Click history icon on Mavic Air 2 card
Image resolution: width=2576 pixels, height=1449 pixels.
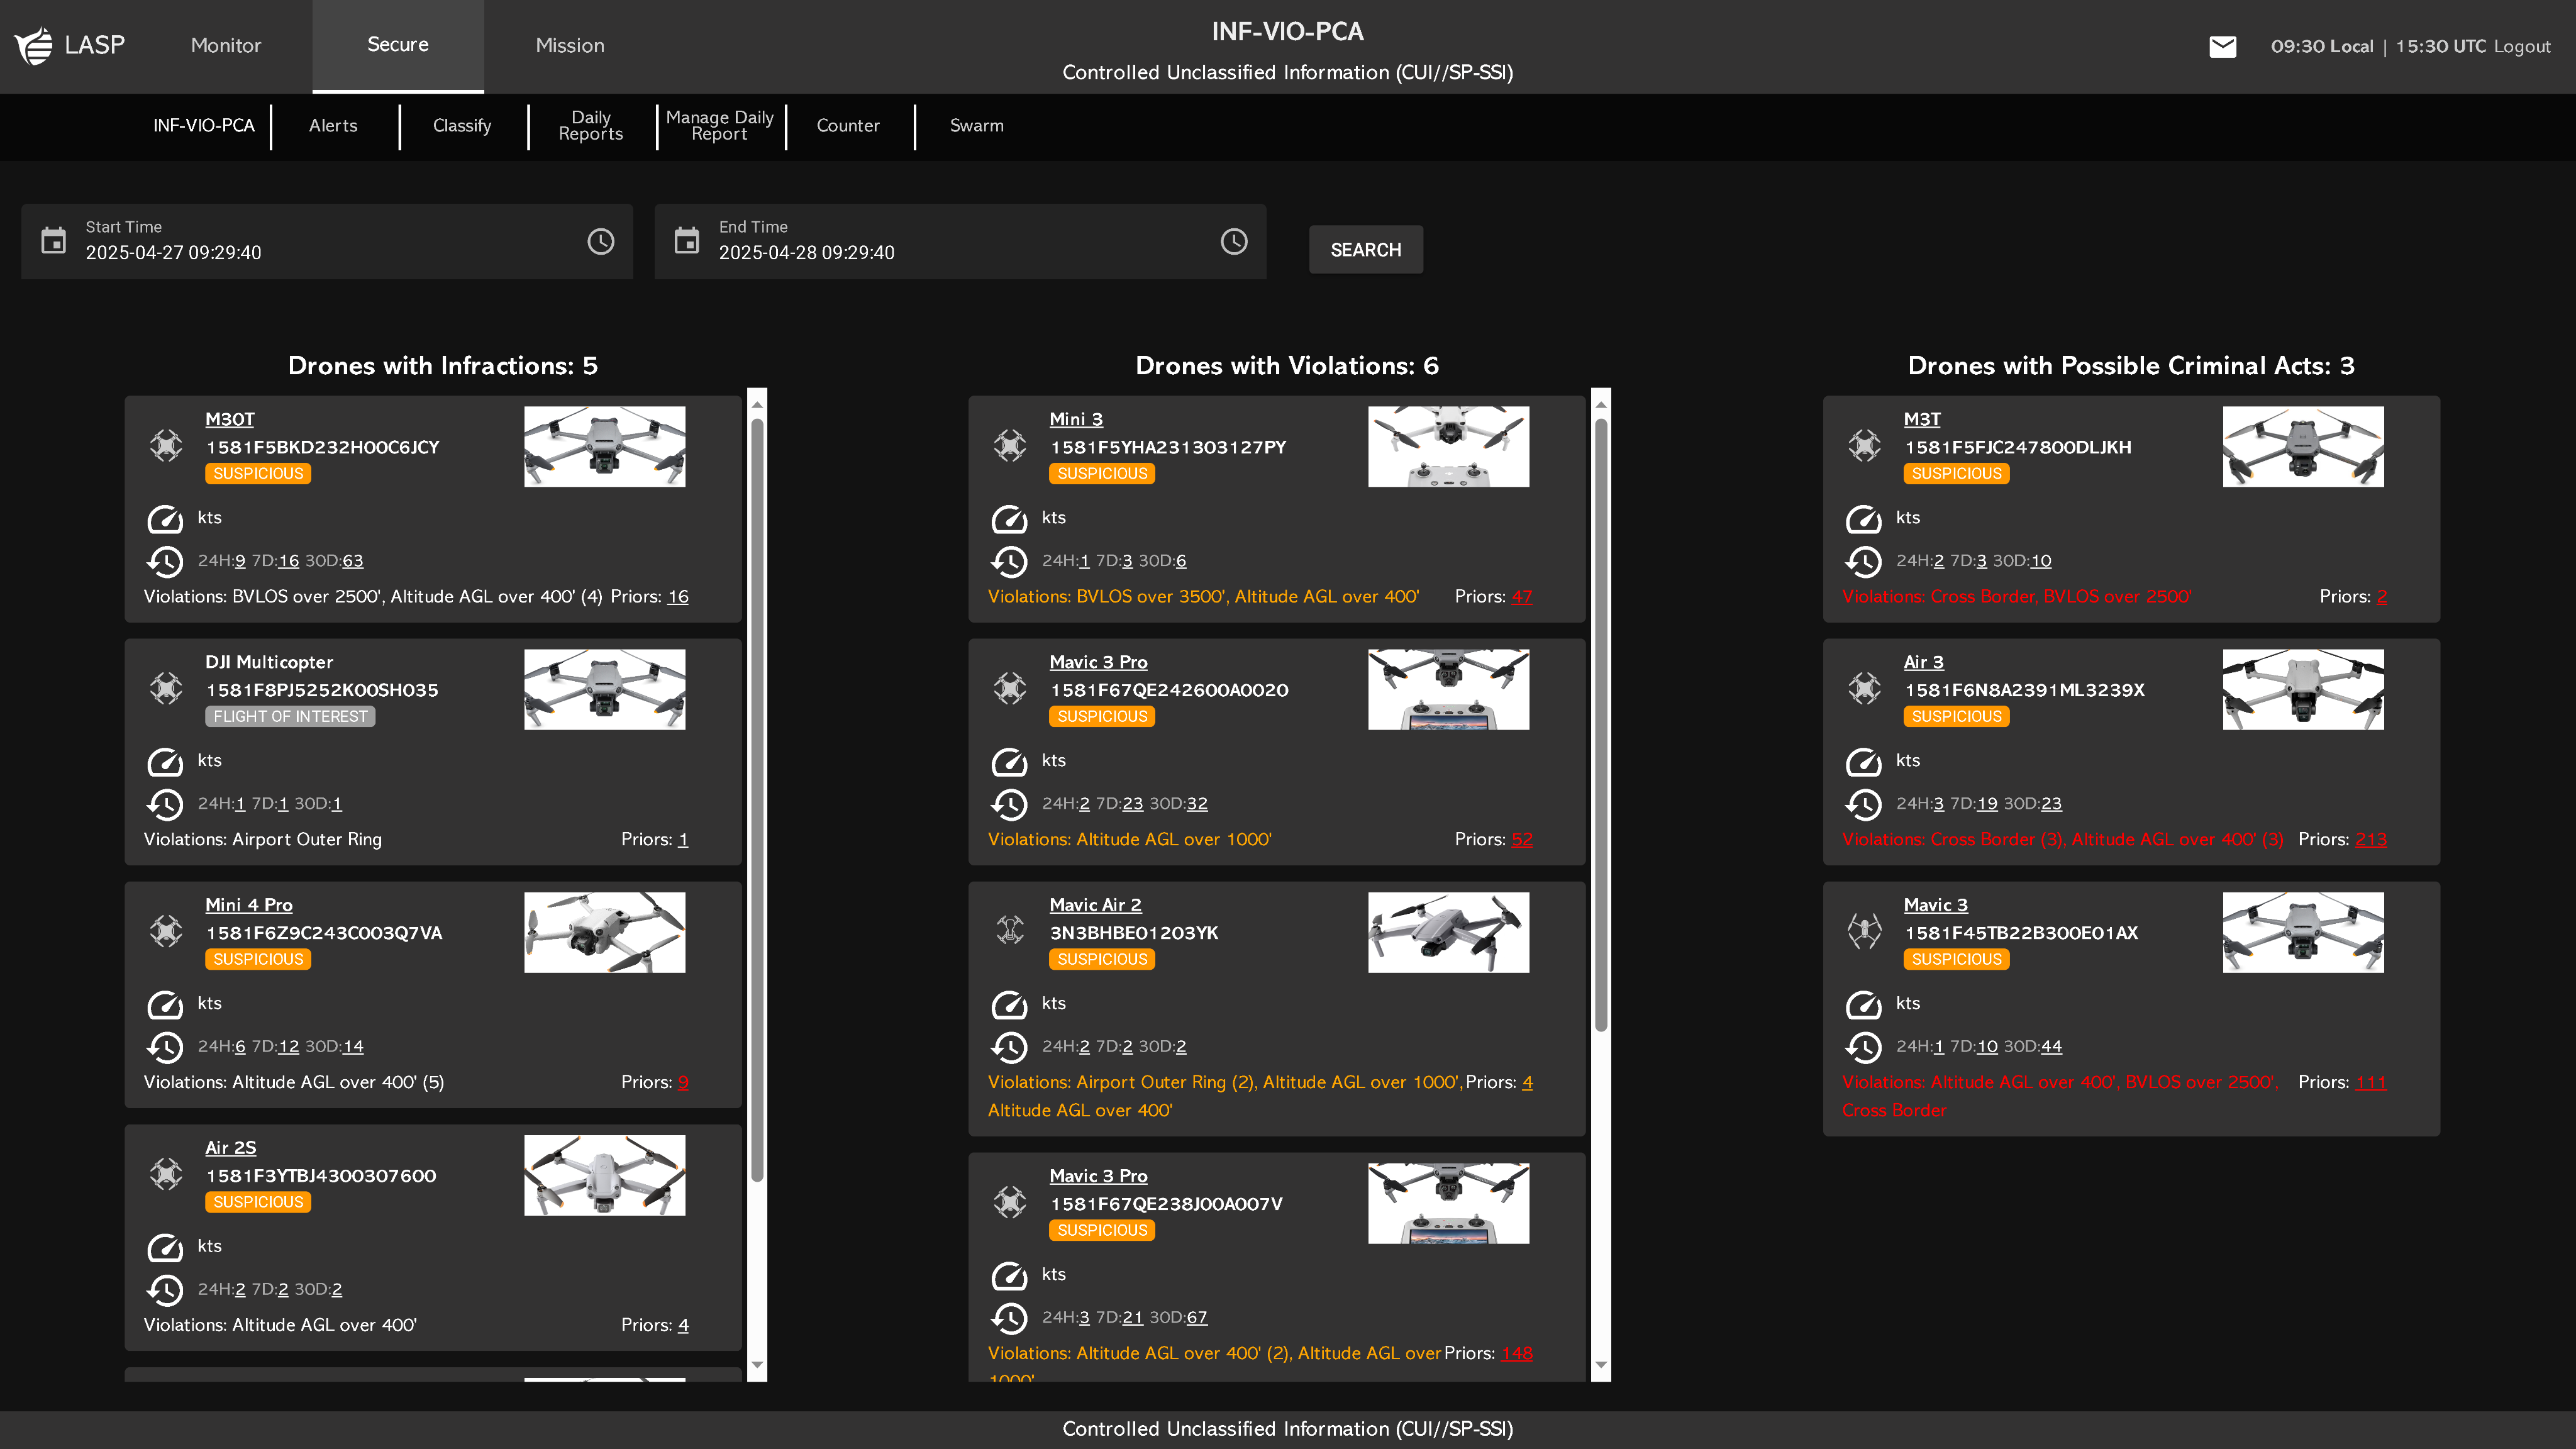tap(1009, 1047)
